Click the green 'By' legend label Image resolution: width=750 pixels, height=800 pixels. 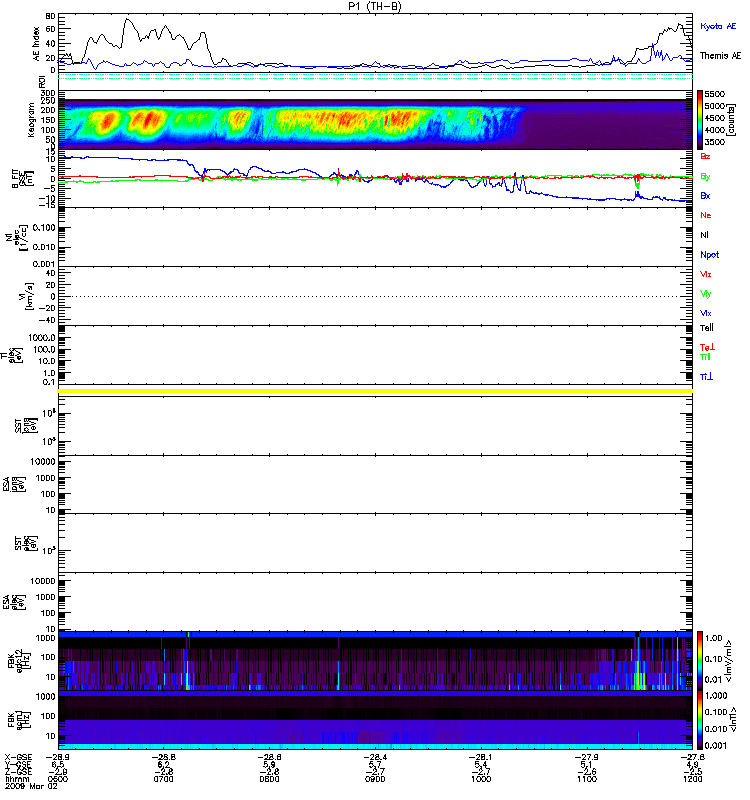click(x=705, y=176)
